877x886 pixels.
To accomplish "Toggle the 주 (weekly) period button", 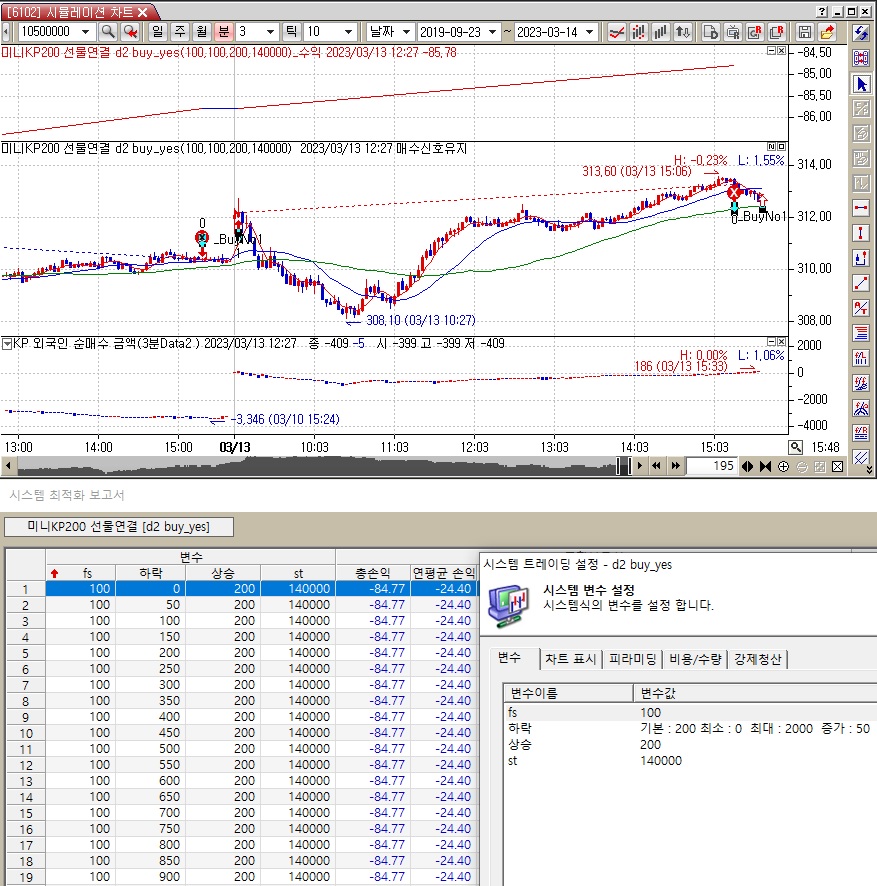I will [179, 32].
